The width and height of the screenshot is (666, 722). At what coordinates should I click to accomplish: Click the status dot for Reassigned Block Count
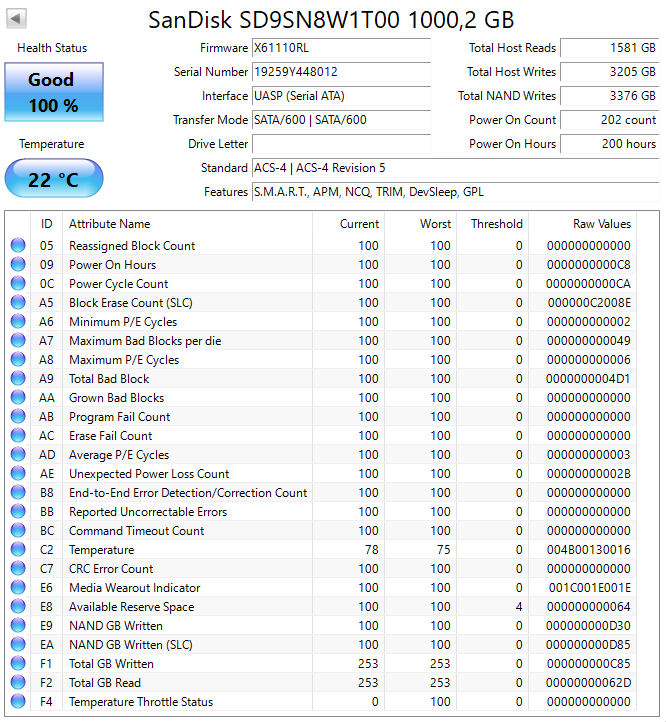(18, 245)
